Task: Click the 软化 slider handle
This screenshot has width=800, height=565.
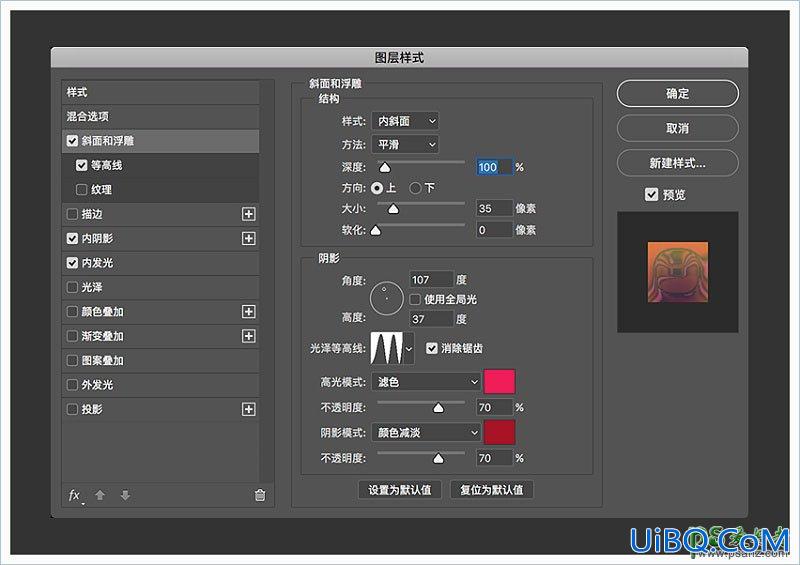Action: pyautogui.click(x=376, y=230)
